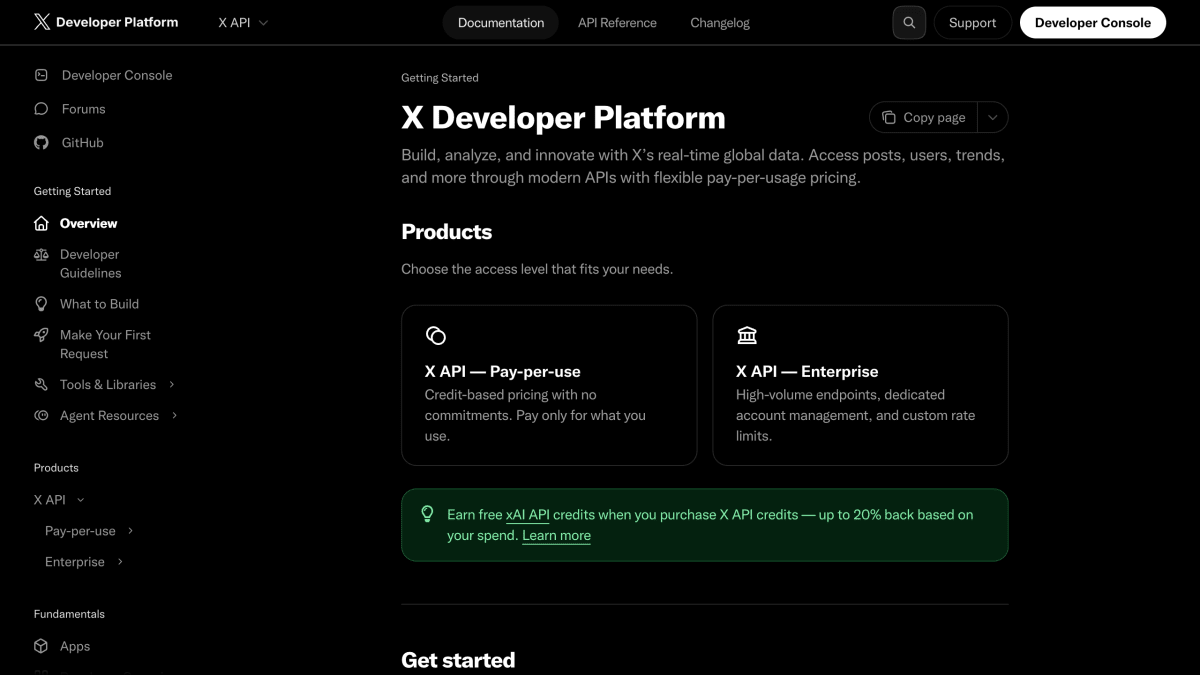
Task: Switch to the Documentation tab
Action: tap(501, 22)
